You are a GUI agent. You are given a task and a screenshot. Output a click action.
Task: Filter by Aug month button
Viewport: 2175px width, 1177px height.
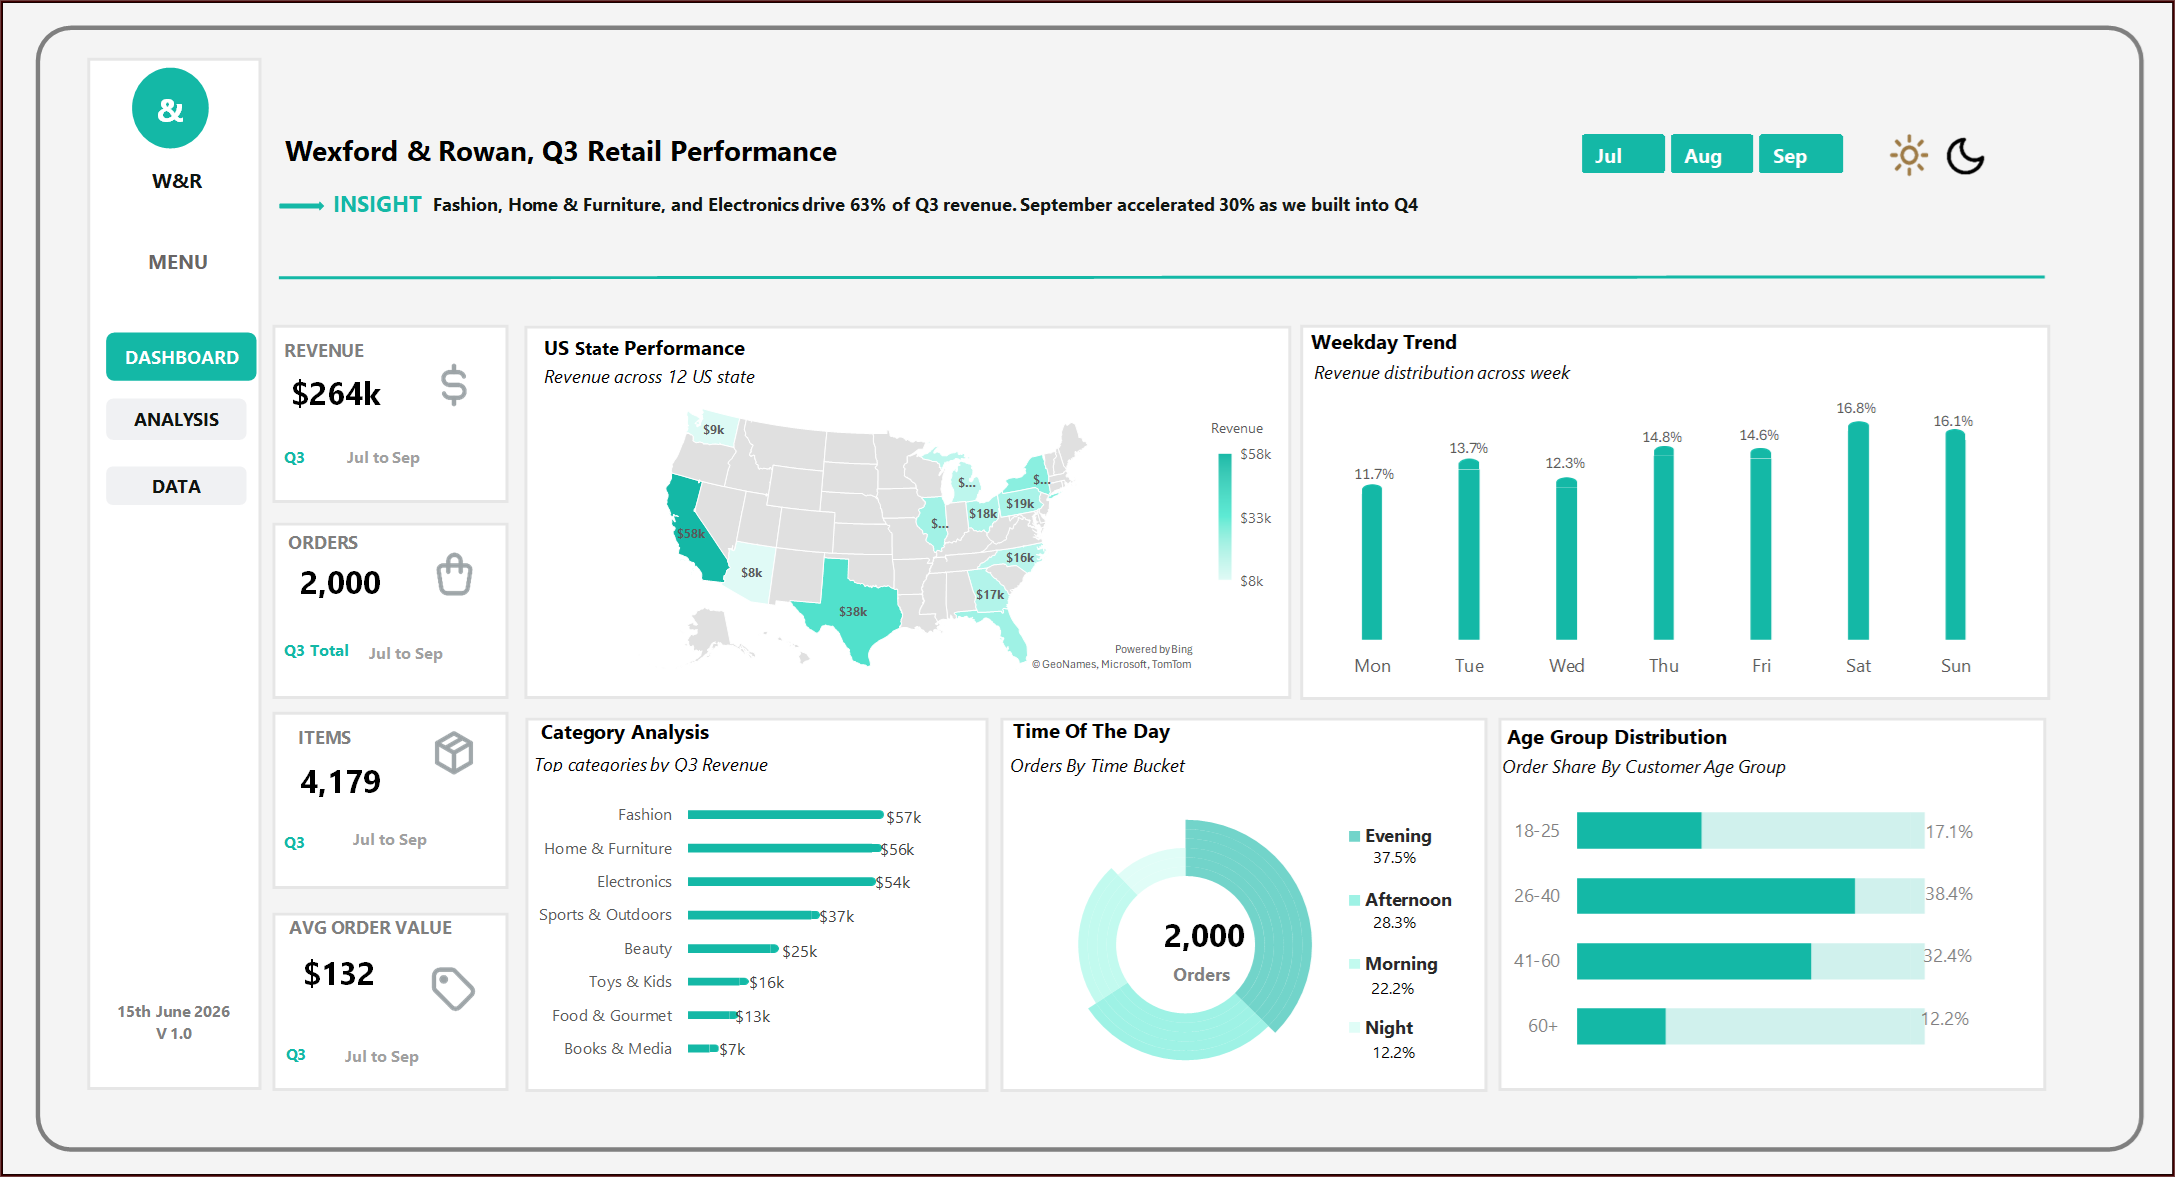(1711, 154)
